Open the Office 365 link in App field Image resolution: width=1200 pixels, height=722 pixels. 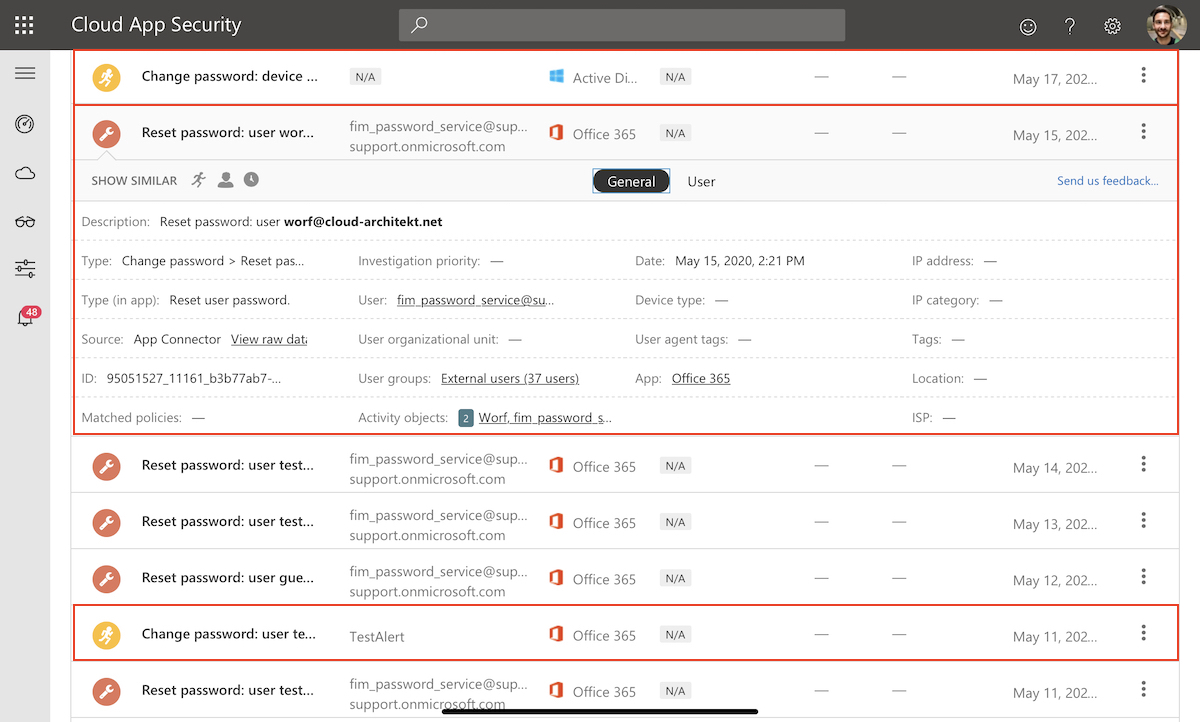click(x=701, y=378)
